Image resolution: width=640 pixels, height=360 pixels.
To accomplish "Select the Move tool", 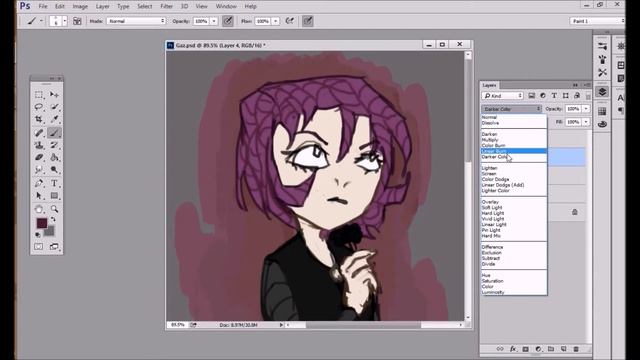I will coord(54,95).
